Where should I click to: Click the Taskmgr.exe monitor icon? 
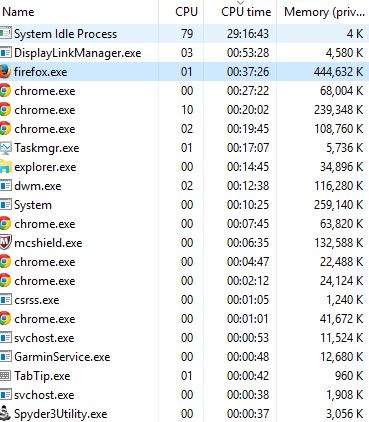click(x=5, y=148)
